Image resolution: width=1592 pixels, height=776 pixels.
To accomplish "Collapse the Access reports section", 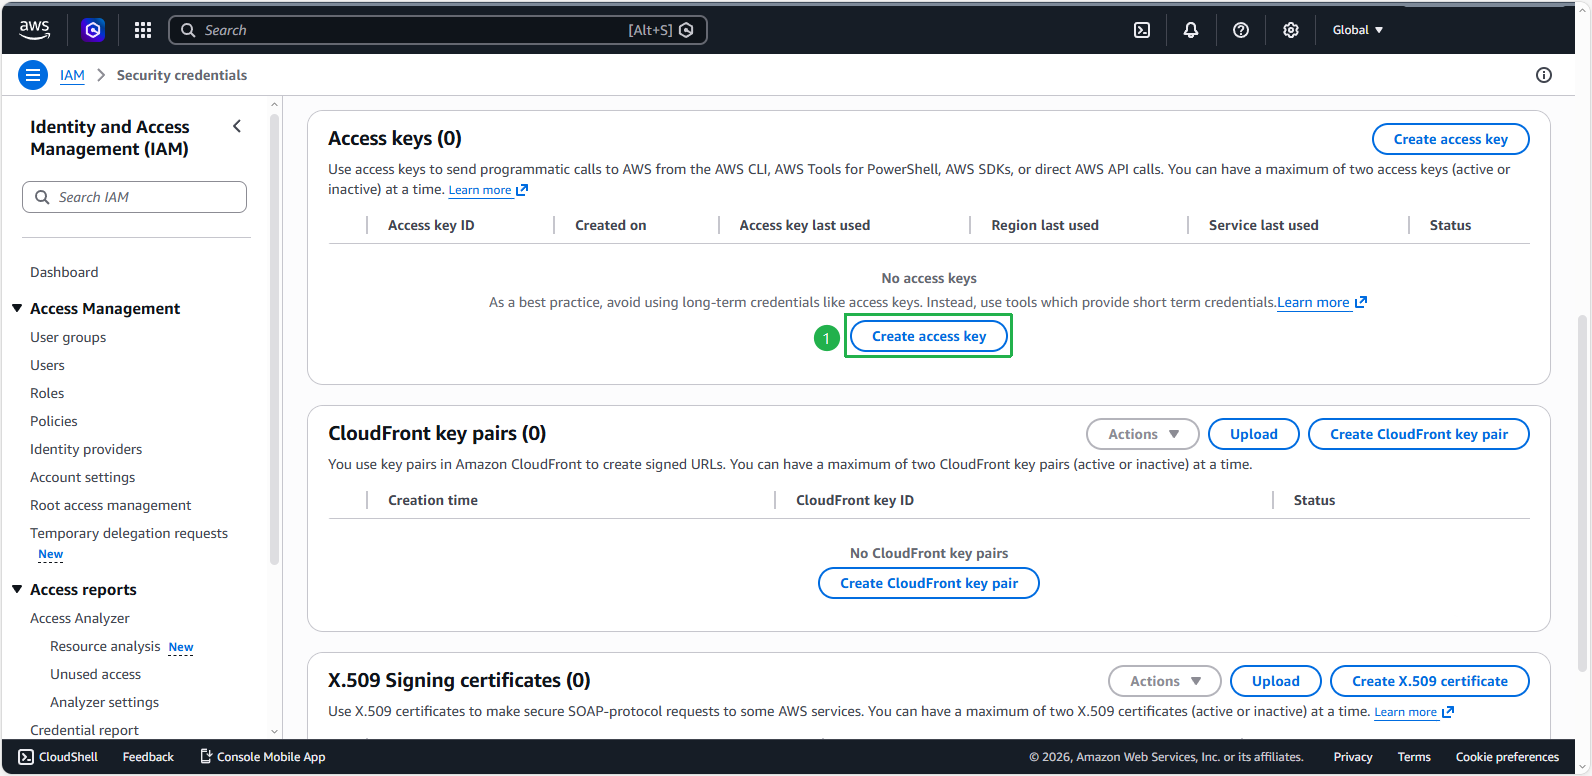I will click(x=17, y=589).
